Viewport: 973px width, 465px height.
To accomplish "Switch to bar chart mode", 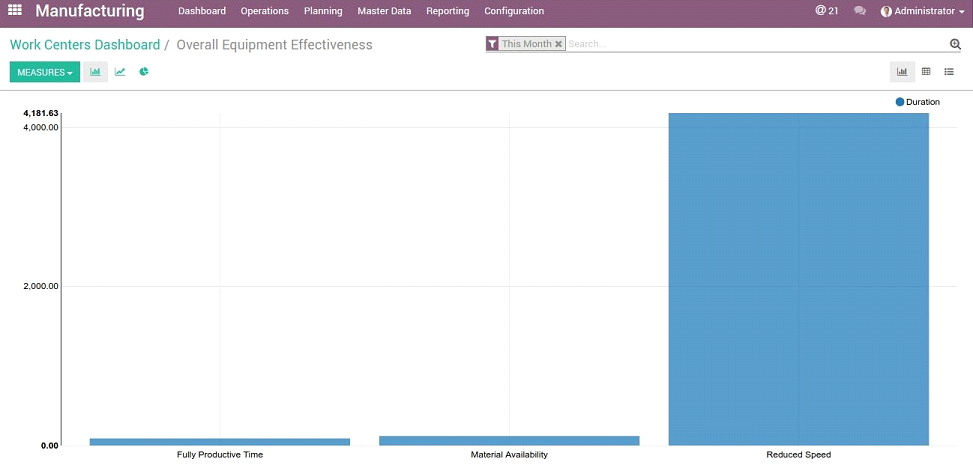I will point(95,72).
